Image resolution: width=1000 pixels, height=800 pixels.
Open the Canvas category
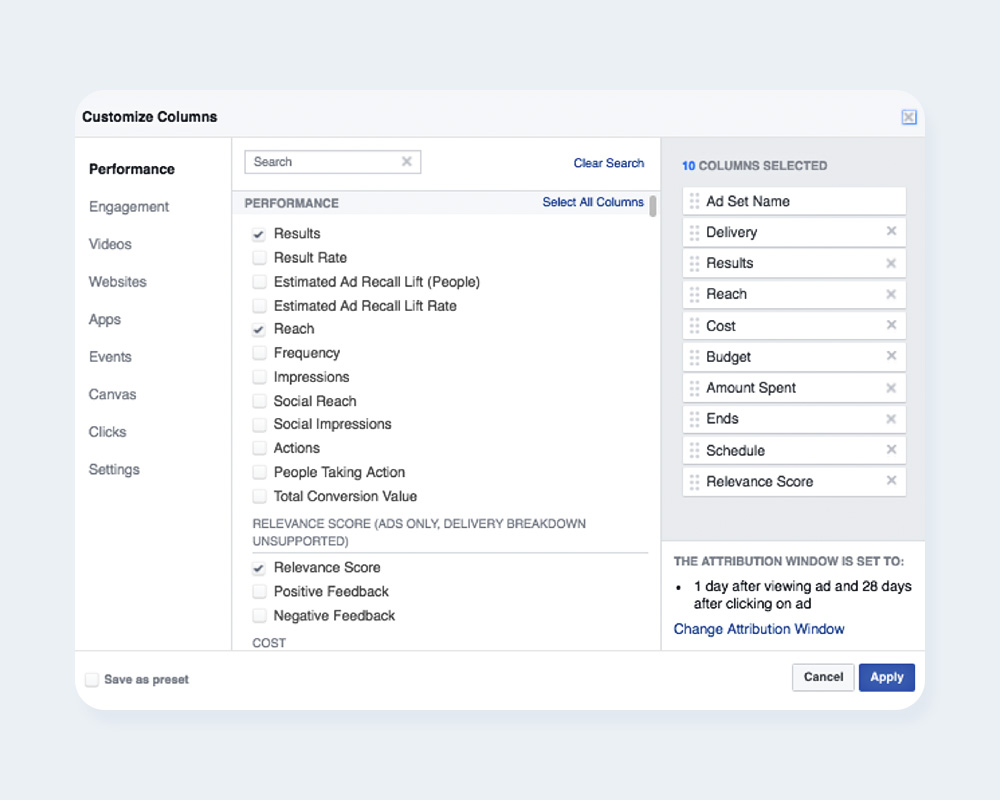point(112,394)
